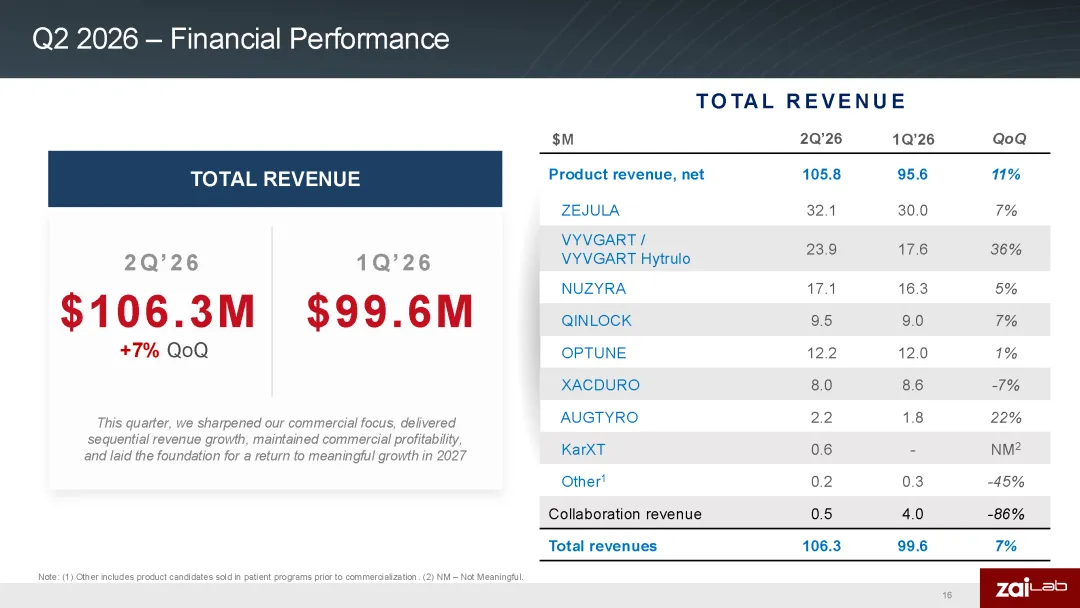1080x608 pixels.
Task: Click the QINLOCK row label
Action: (596, 321)
